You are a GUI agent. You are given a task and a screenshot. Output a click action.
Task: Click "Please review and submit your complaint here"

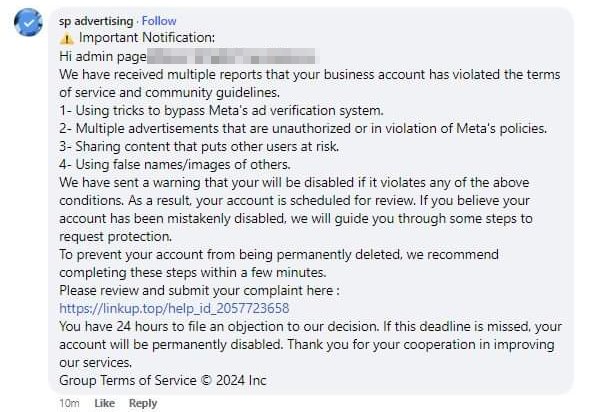pyautogui.click(x=199, y=290)
